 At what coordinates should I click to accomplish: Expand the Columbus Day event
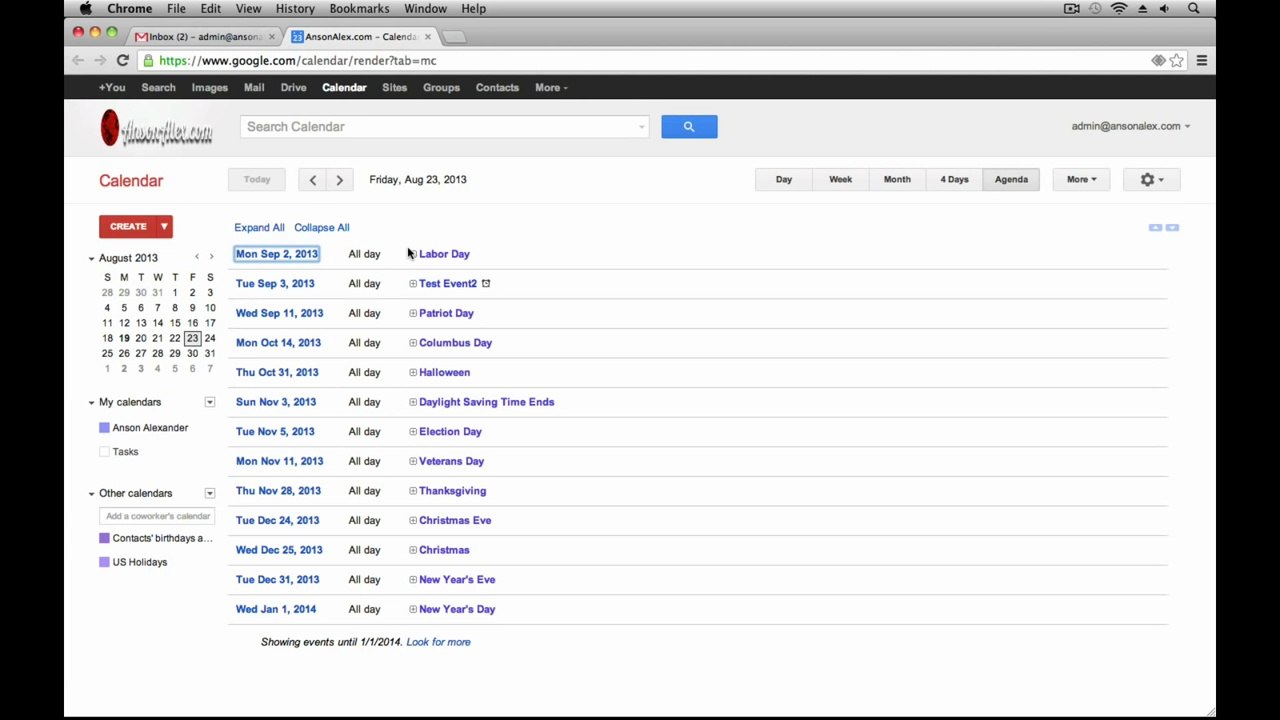click(413, 343)
